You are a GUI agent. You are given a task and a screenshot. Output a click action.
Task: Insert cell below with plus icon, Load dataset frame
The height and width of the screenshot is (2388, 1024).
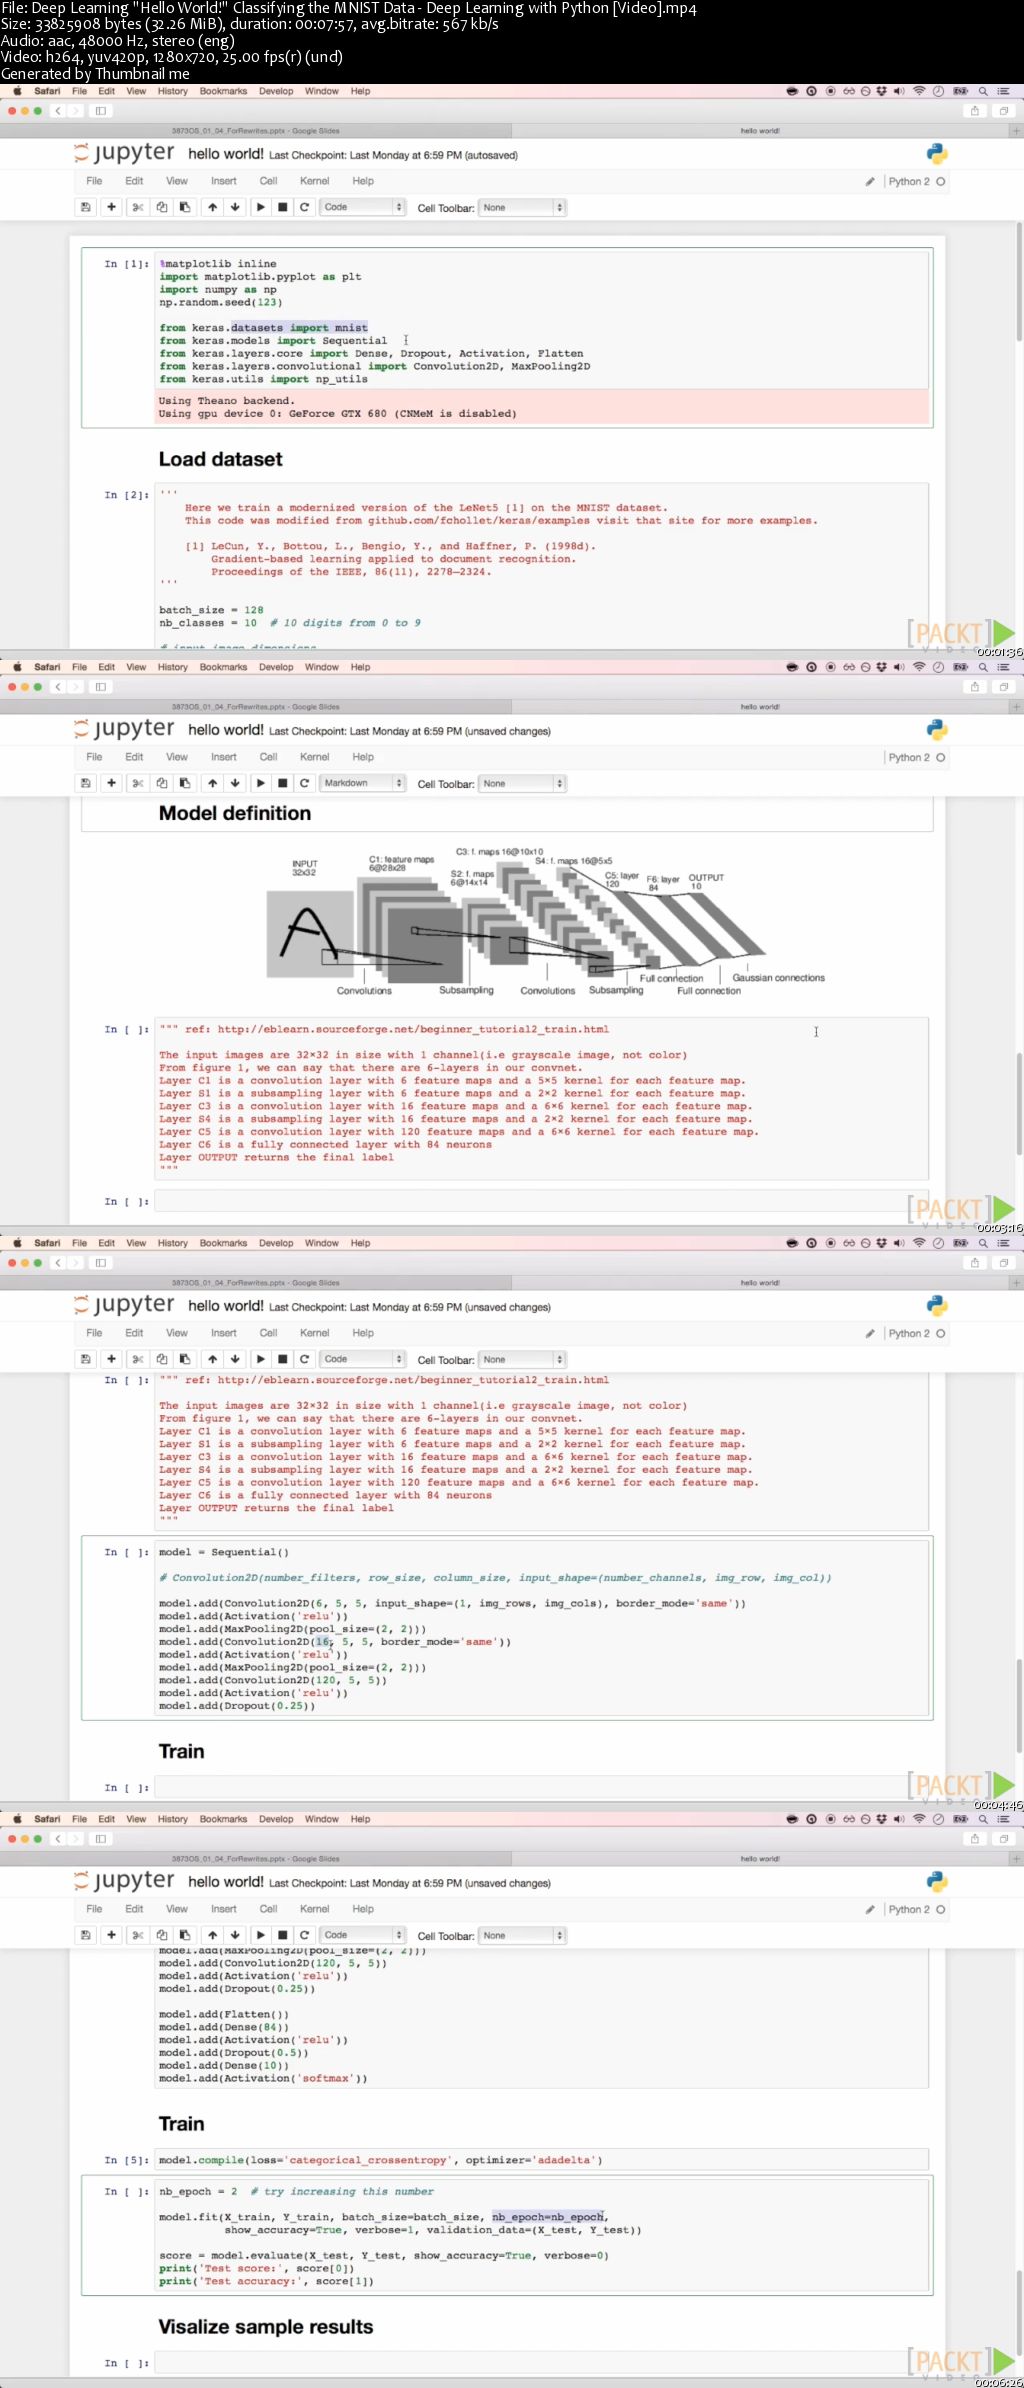point(111,207)
